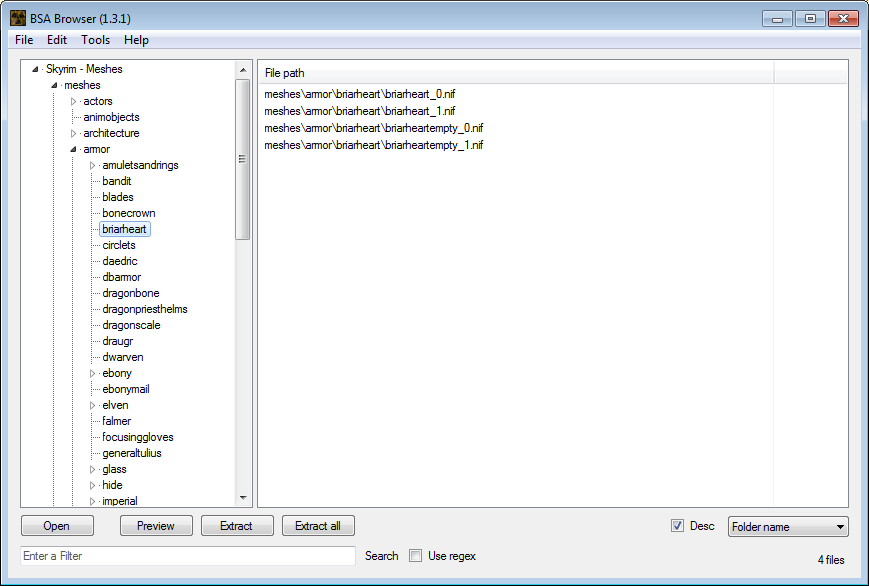Close the BSA Browser window
The width and height of the screenshot is (869, 586).
[843, 19]
